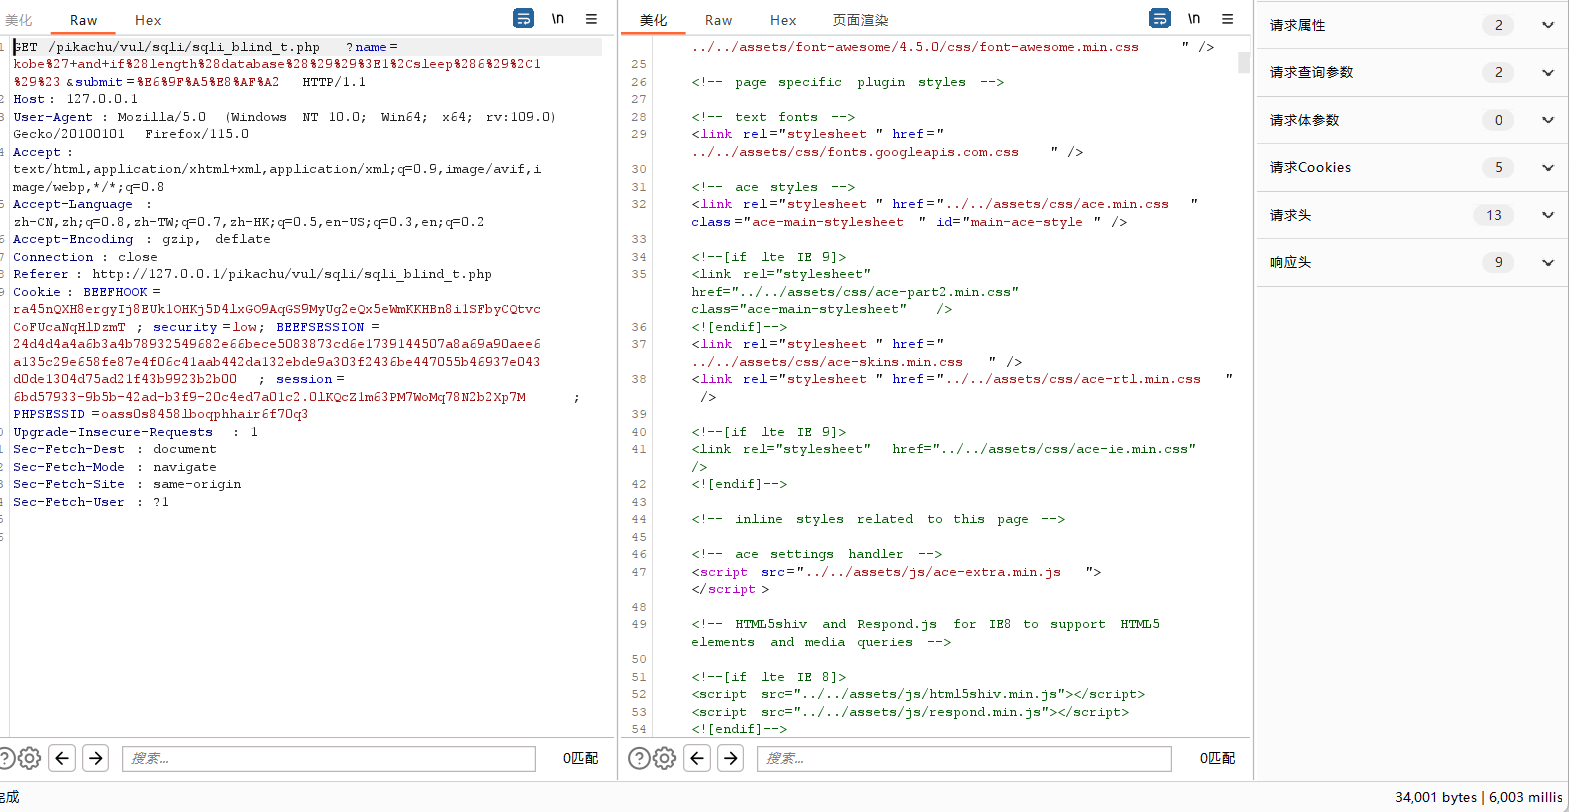The height and width of the screenshot is (812, 1569).
Task: Switch request view to Raw tab
Action: 84,20
